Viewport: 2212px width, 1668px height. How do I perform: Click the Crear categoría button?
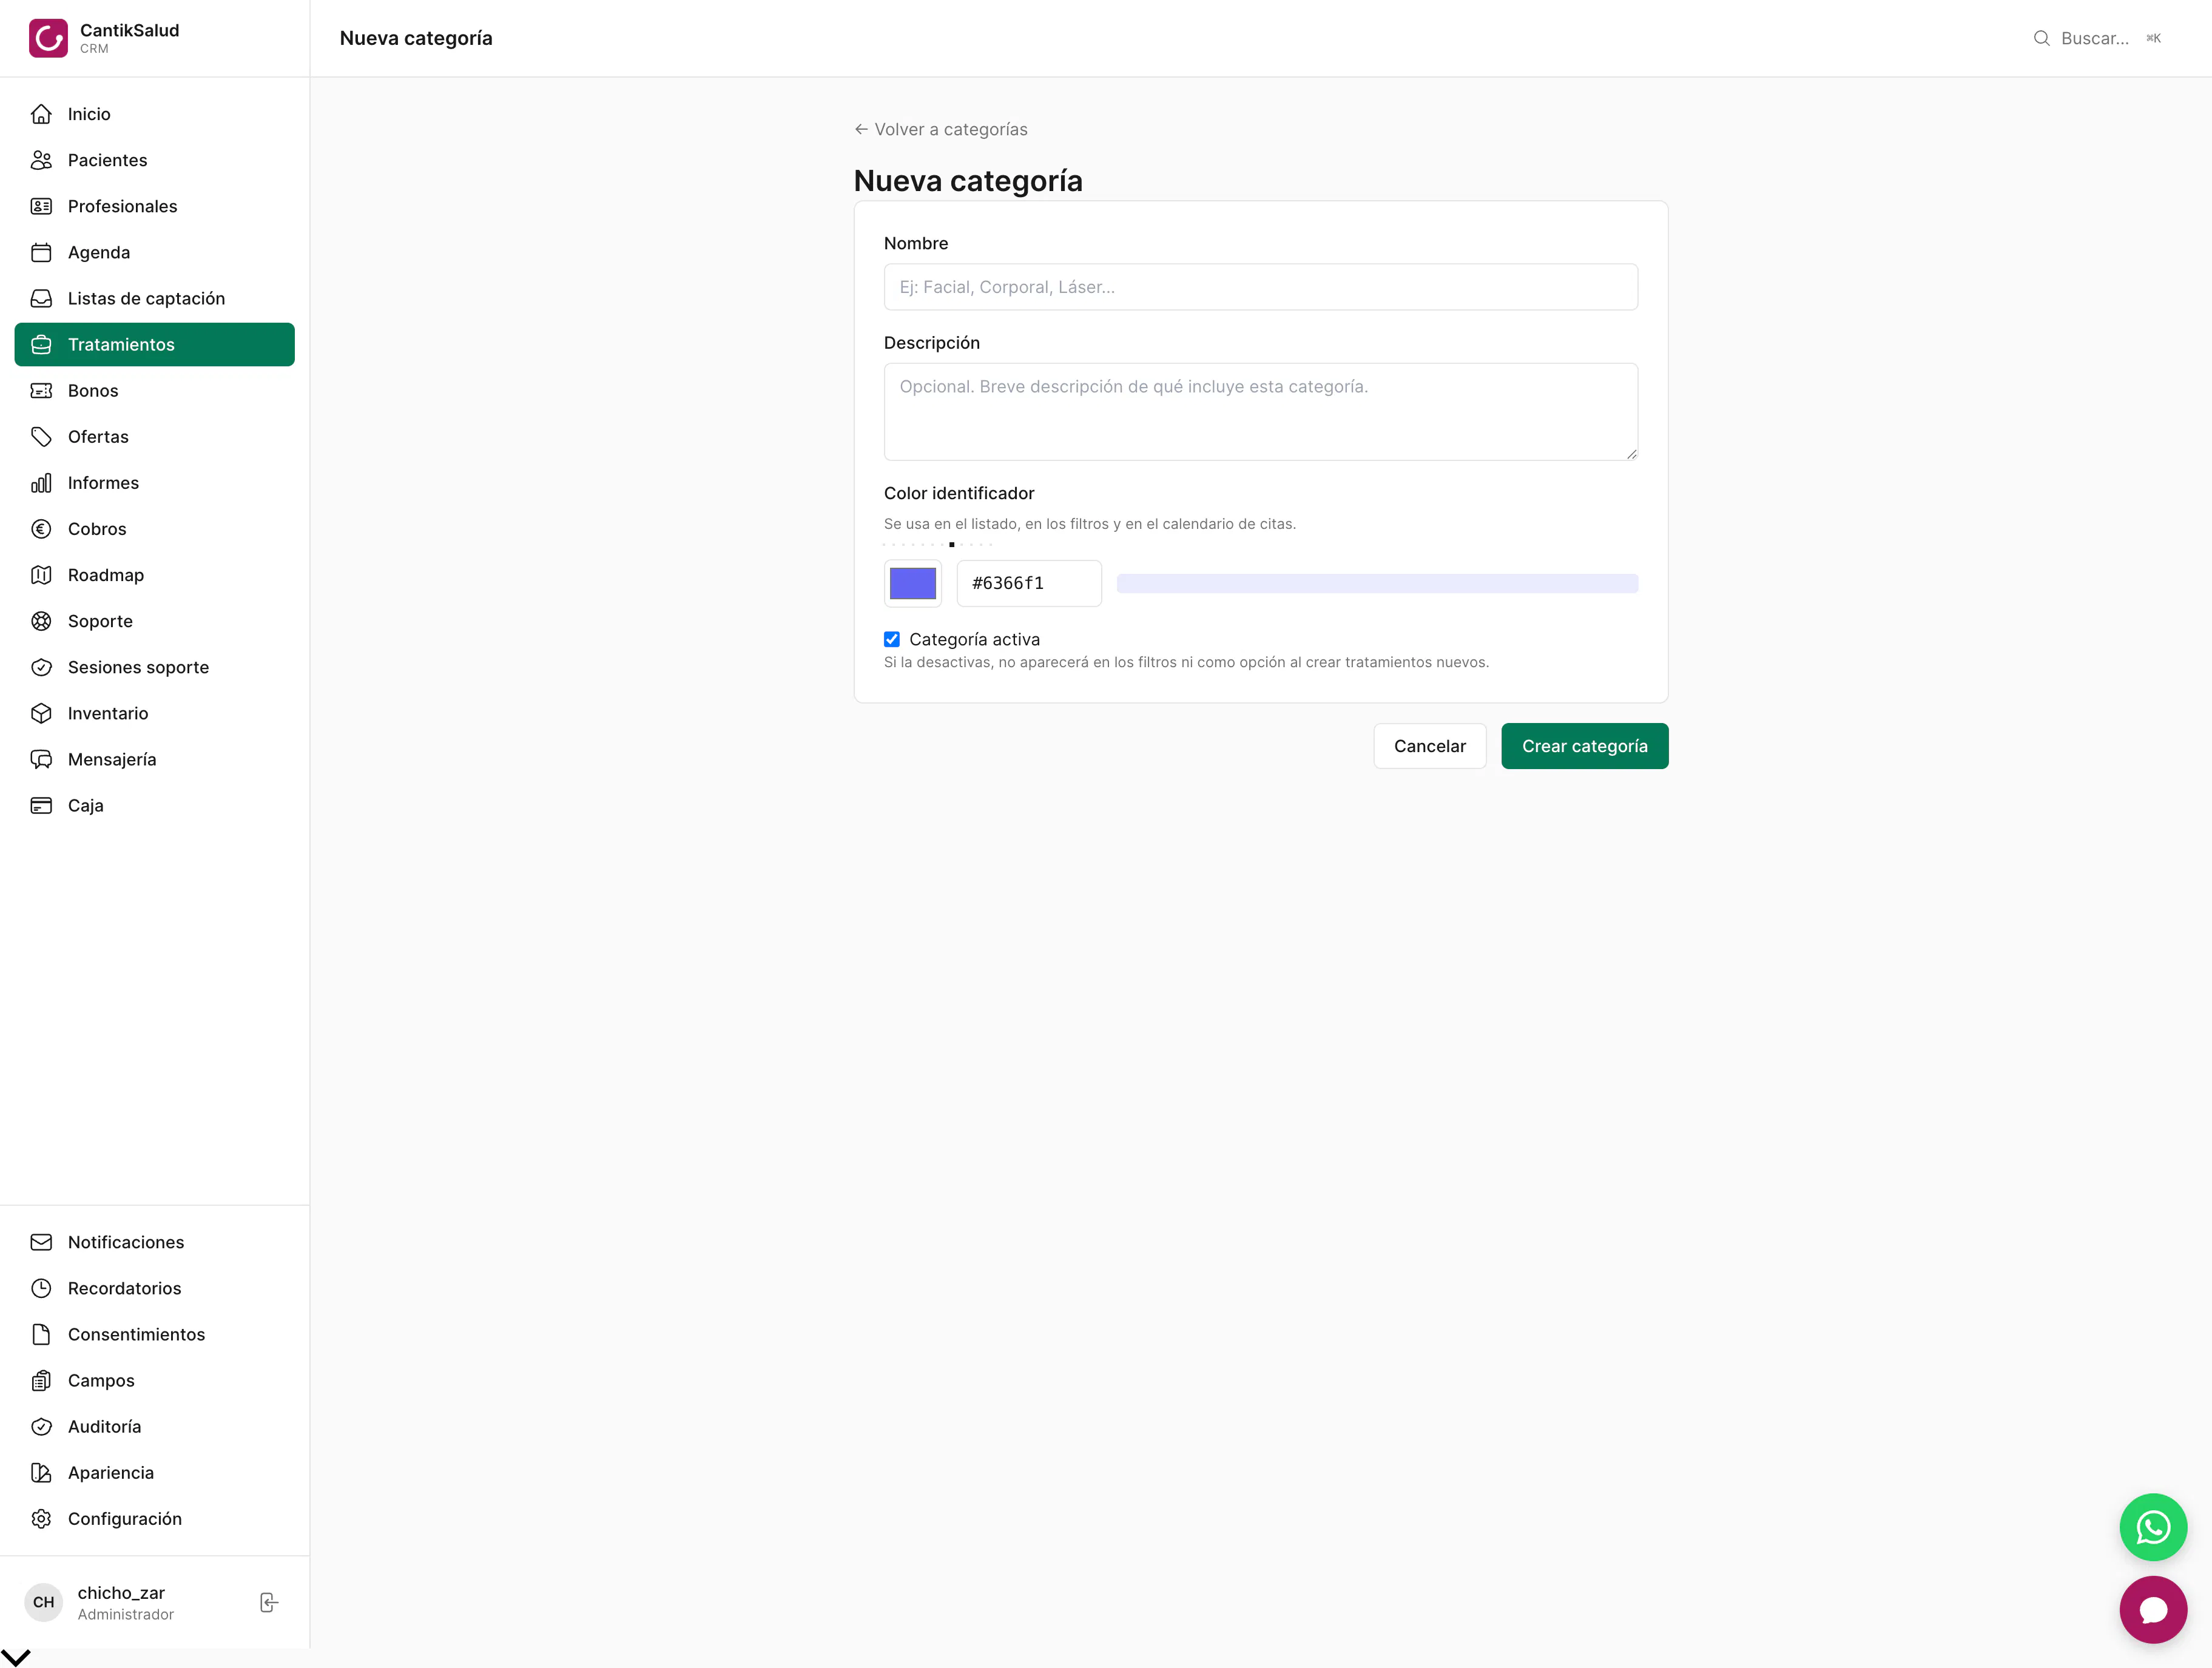click(x=1584, y=746)
